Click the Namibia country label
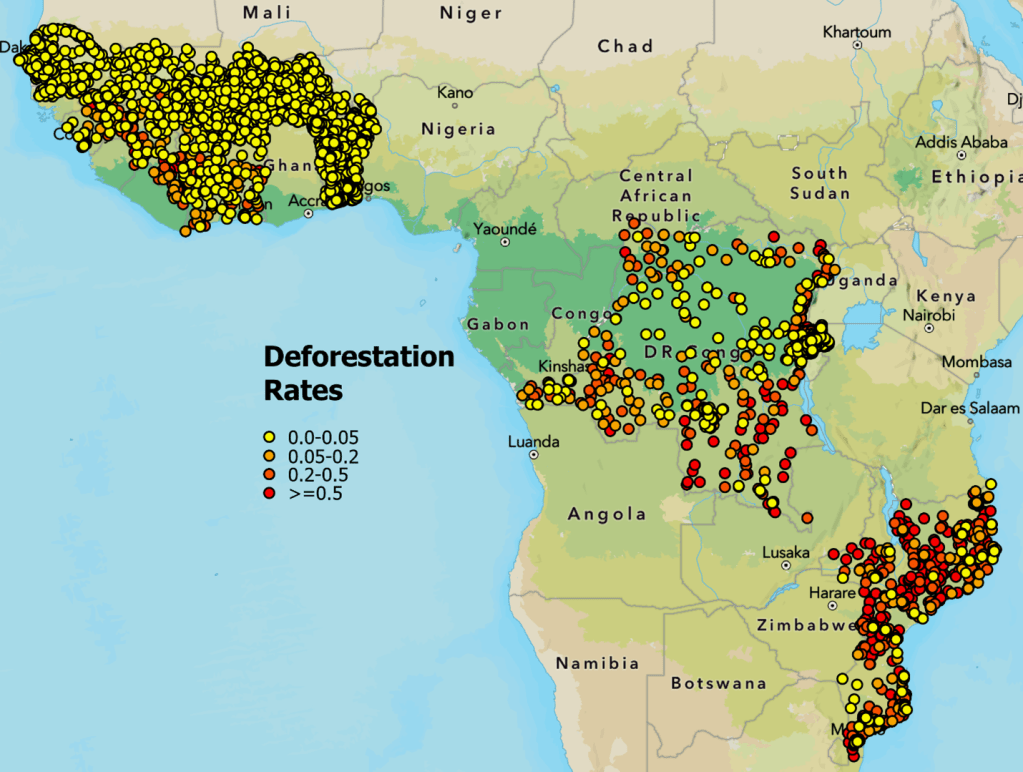The height and width of the screenshot is (772, 1023). click(597, 663)
